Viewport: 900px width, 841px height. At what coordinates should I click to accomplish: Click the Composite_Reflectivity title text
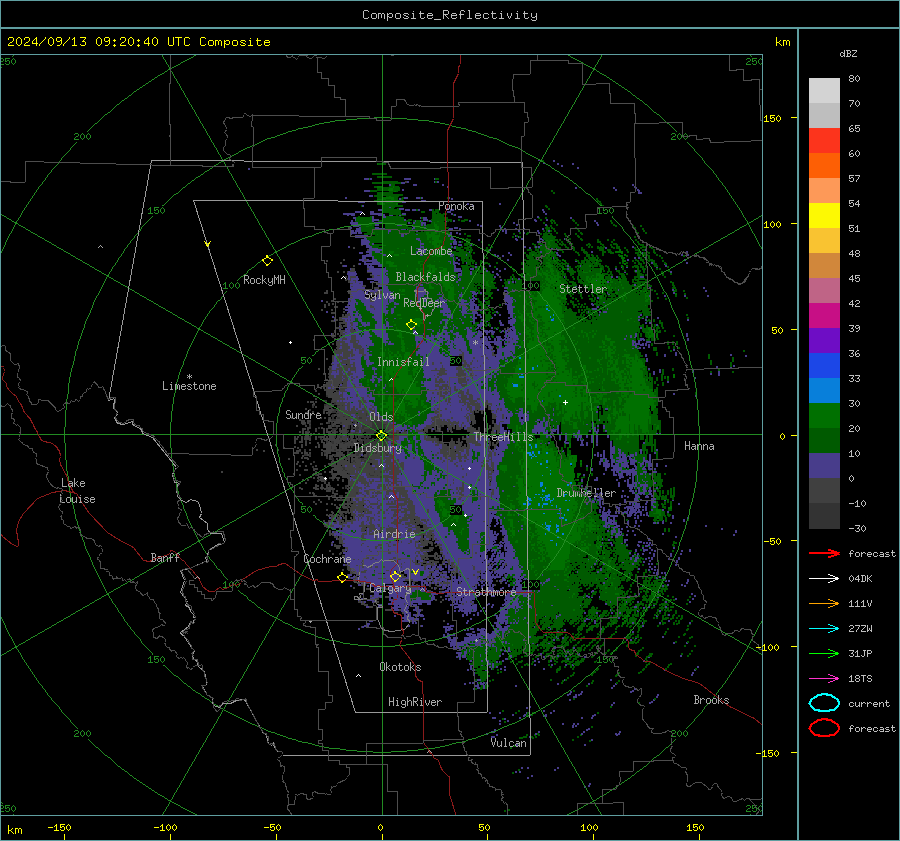tap(450, 15)
